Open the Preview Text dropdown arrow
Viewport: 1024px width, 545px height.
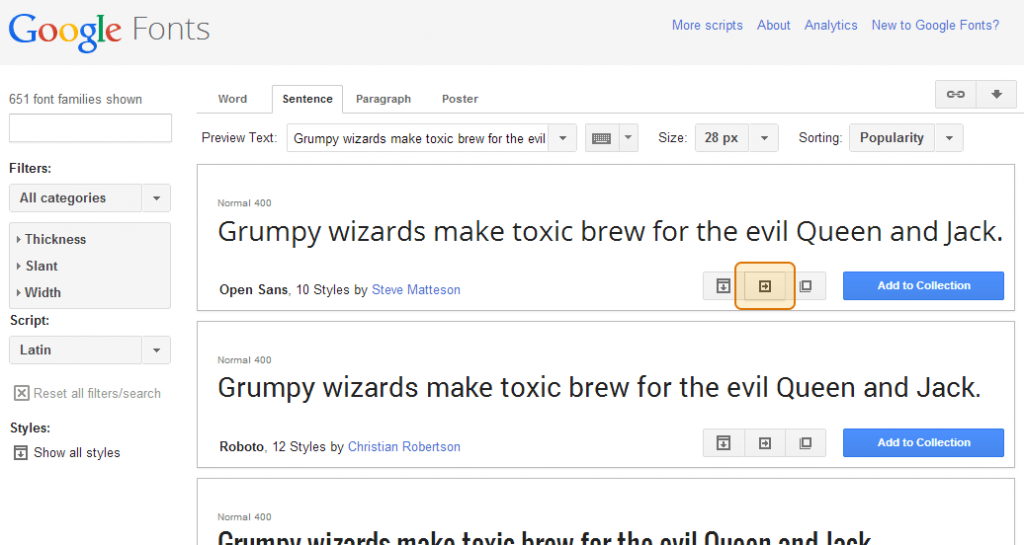562,138
